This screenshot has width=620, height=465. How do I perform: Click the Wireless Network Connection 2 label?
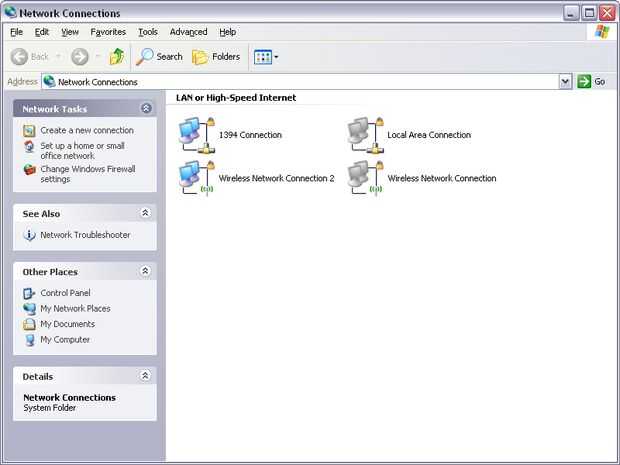[276, 178]
